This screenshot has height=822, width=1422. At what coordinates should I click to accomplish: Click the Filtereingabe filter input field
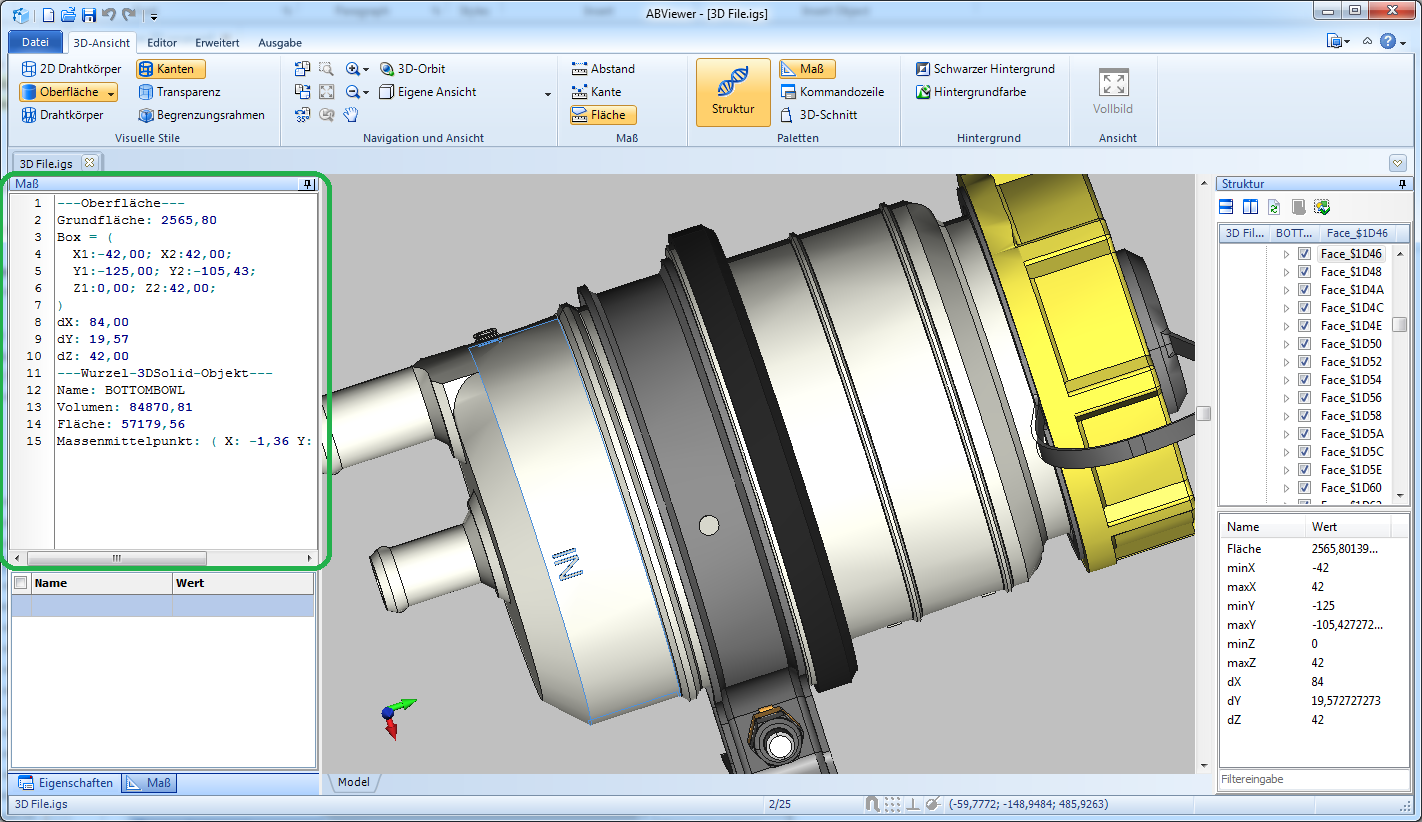1312,779
